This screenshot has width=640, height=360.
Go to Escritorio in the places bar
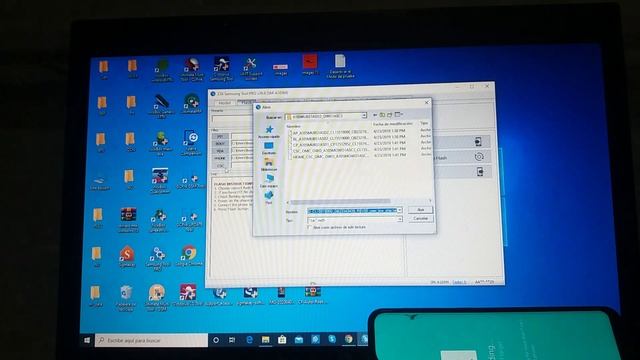(x=269, y=148)
